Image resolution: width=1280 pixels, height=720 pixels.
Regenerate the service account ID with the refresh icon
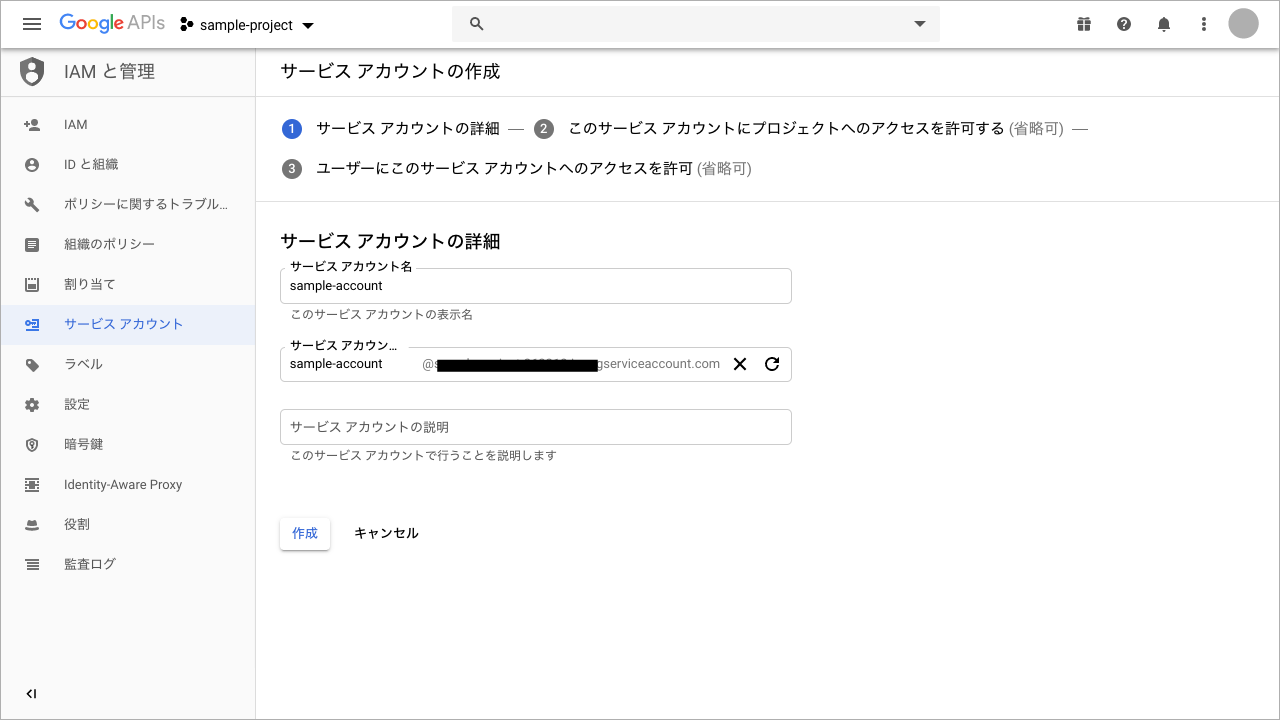[x=771, y=364]
